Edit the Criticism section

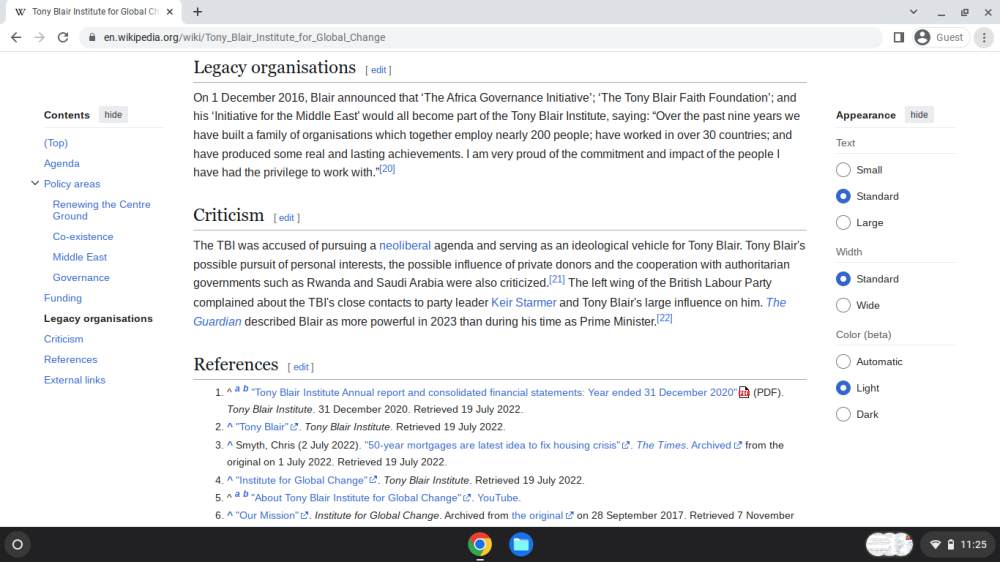286,218
